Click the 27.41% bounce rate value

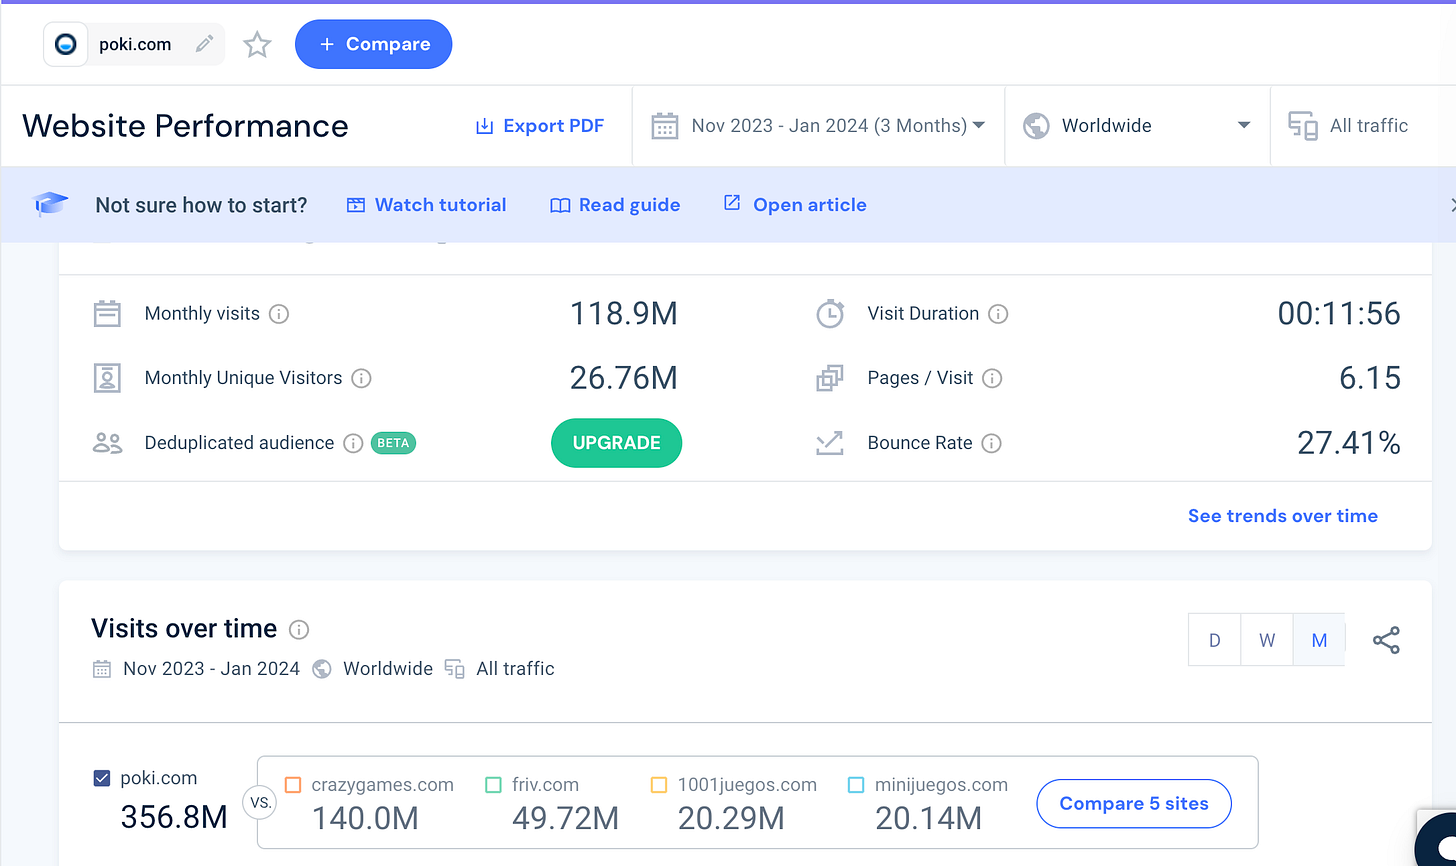tap(1349, 443)
